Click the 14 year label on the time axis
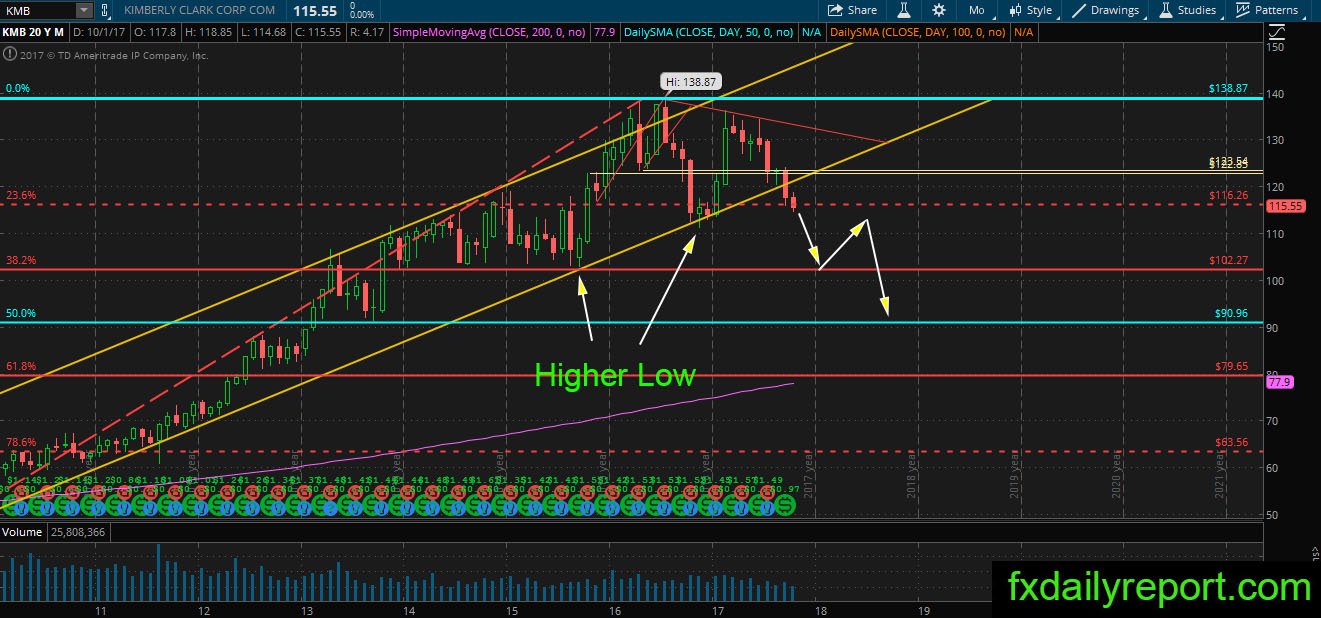 [x=408, y=609]
